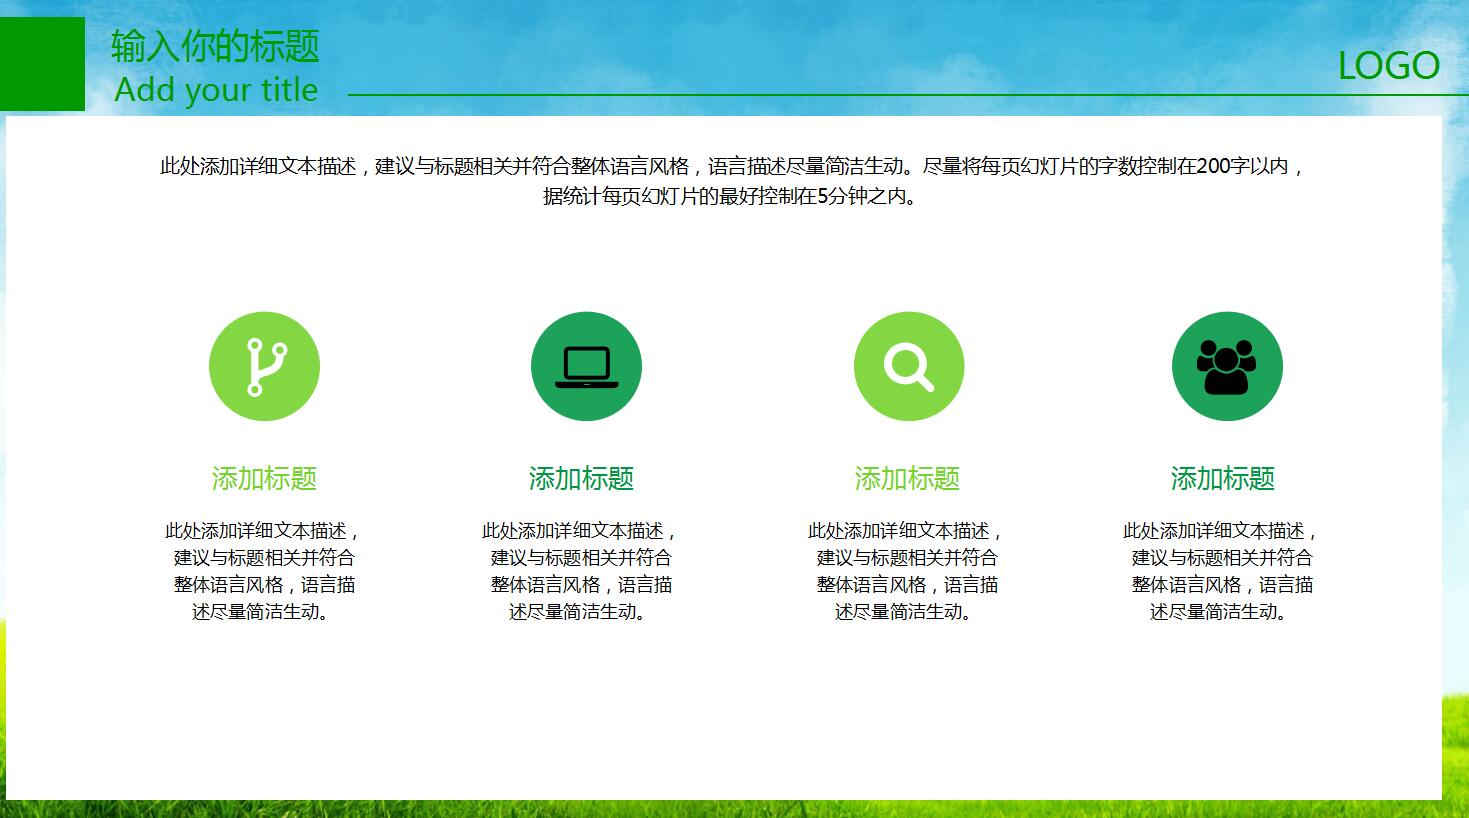Viewport: 1469px width, 818px height.
Task: Select the magnifying glass search icon
Action: tap(909, 367)
